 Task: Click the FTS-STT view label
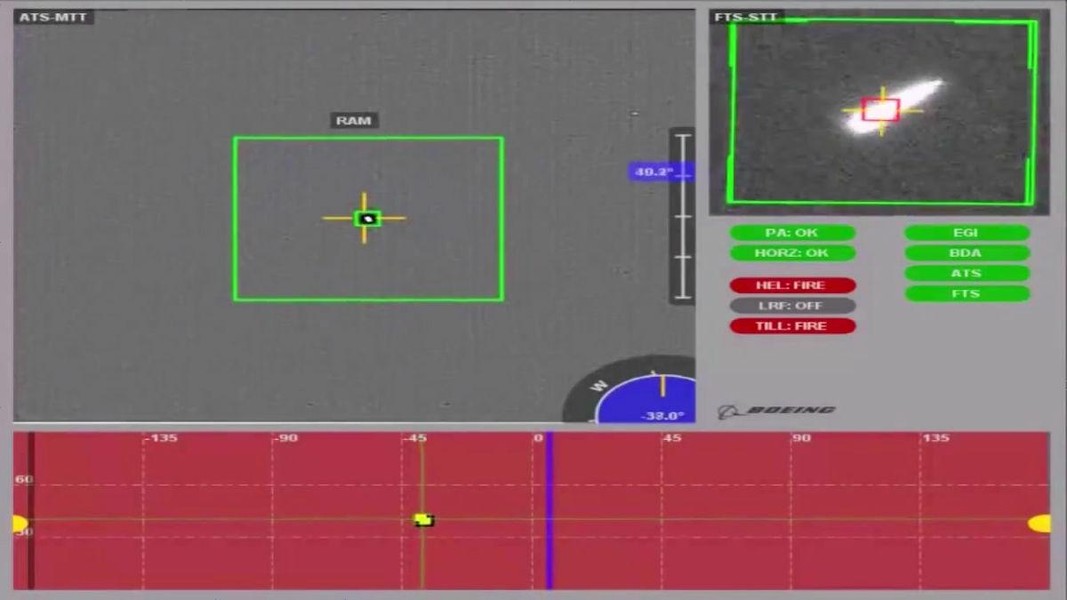pyautogui.click(x=746, y=17)
